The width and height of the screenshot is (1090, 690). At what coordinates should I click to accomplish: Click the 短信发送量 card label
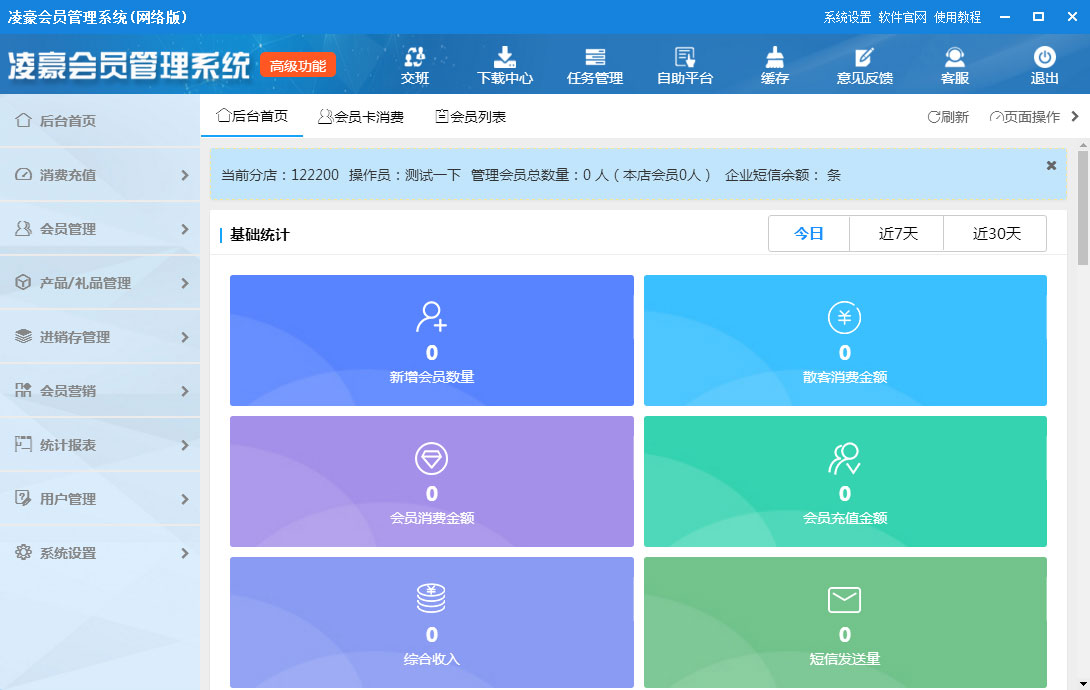pyautogui.click(x=845, y=659)
